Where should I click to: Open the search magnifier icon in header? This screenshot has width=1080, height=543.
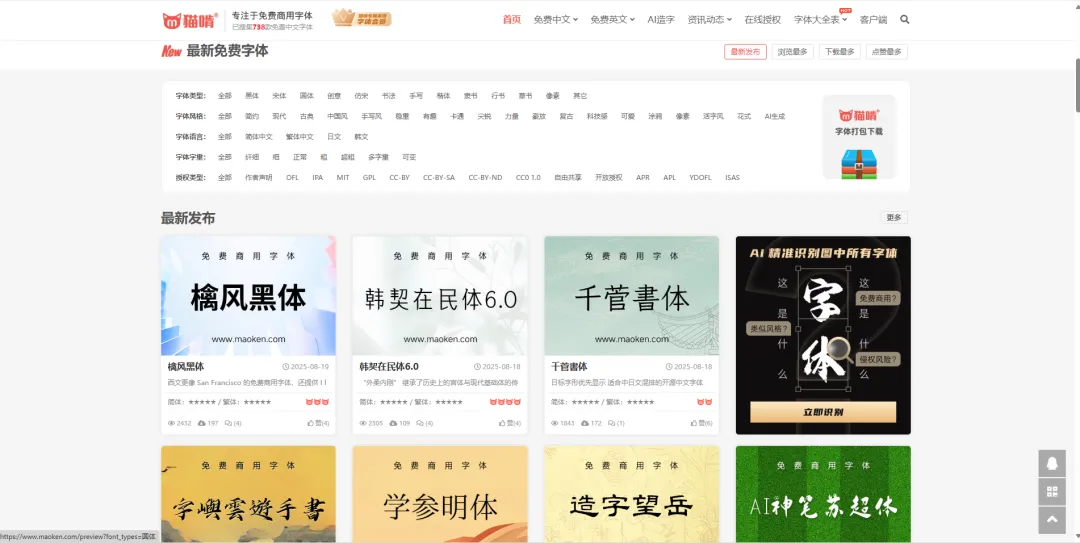coord(904,20)
